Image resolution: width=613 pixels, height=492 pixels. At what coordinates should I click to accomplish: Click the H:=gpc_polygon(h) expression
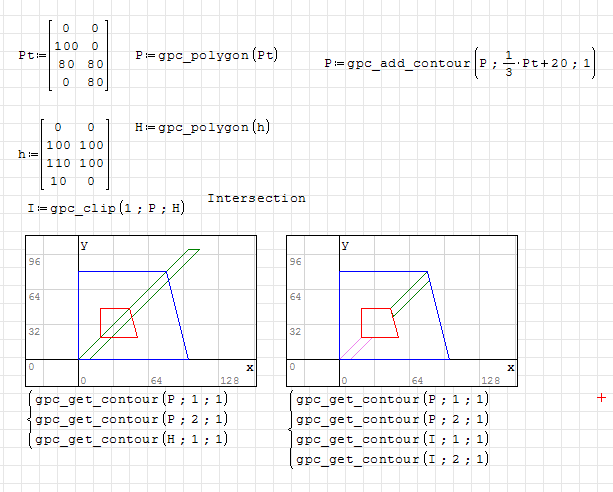[201, 127]
